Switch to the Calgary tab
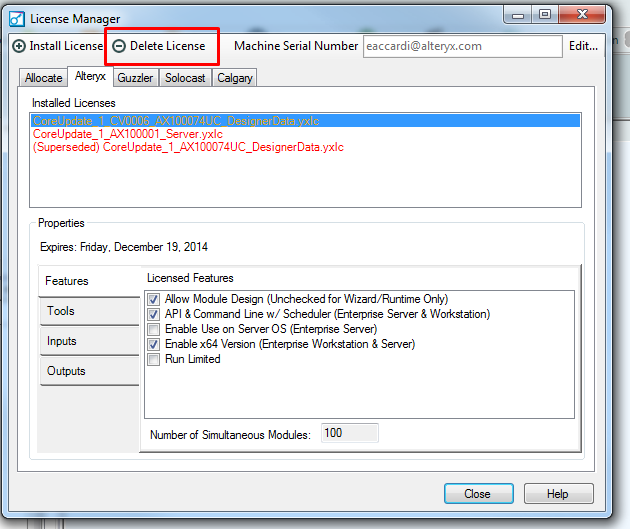This screenshot has width=630, height=529. pos(235,78)
